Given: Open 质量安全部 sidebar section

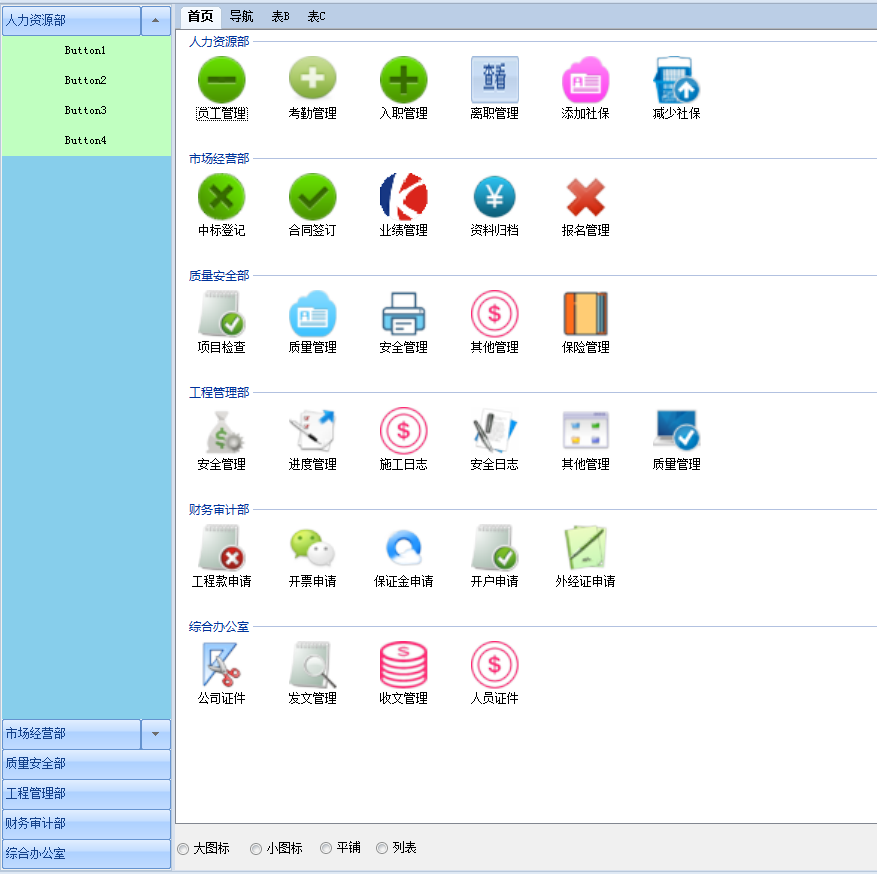Looking at the screenshot, I should [x=87, y=764].
